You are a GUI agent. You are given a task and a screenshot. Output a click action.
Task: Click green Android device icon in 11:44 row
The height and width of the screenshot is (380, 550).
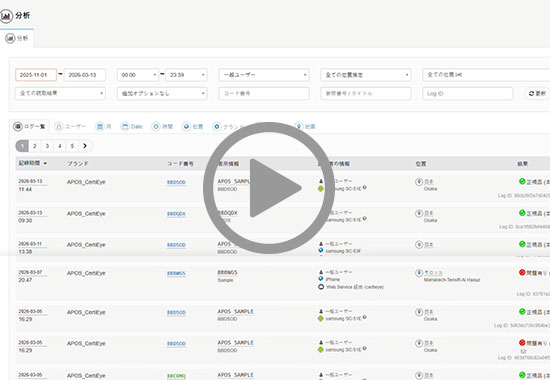tap(321, 189)
